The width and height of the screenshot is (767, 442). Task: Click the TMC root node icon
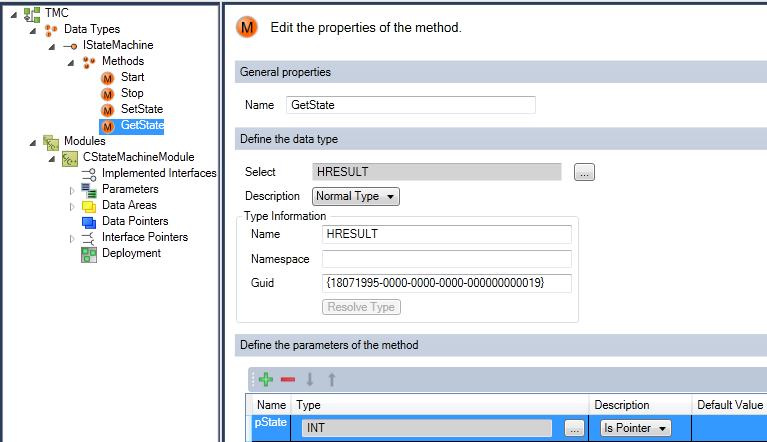(x=32, y=14)
